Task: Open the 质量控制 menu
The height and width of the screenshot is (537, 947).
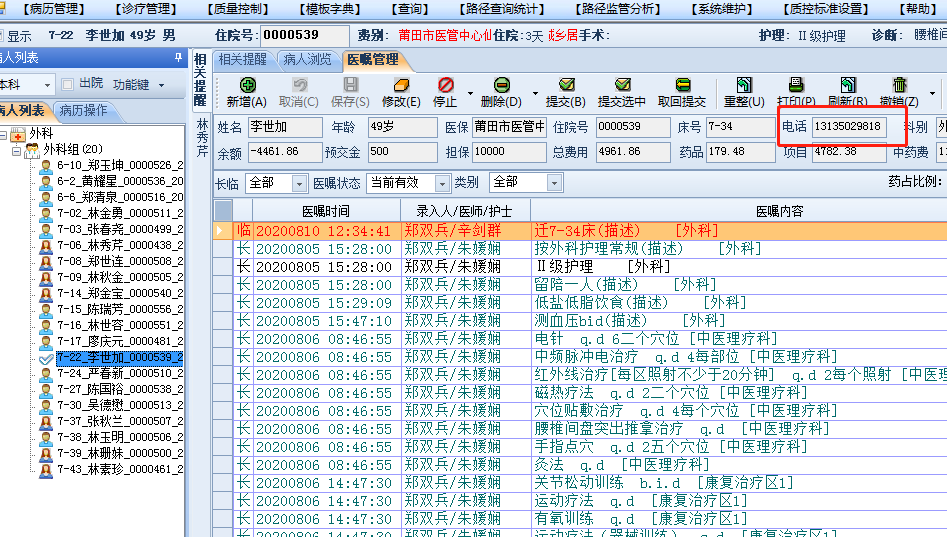Action: pos(237,9)
